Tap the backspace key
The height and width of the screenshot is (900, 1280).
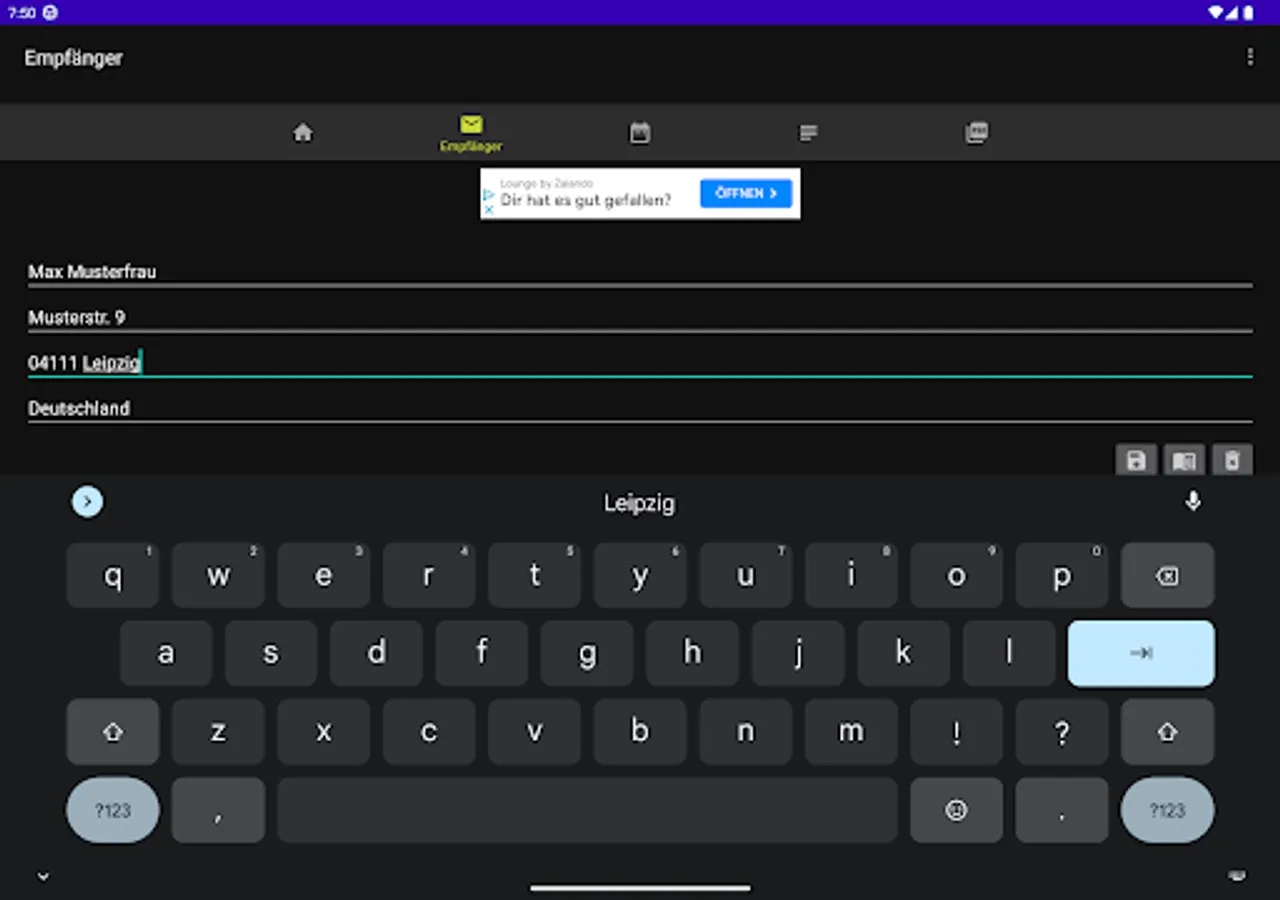click(1167, 576)
